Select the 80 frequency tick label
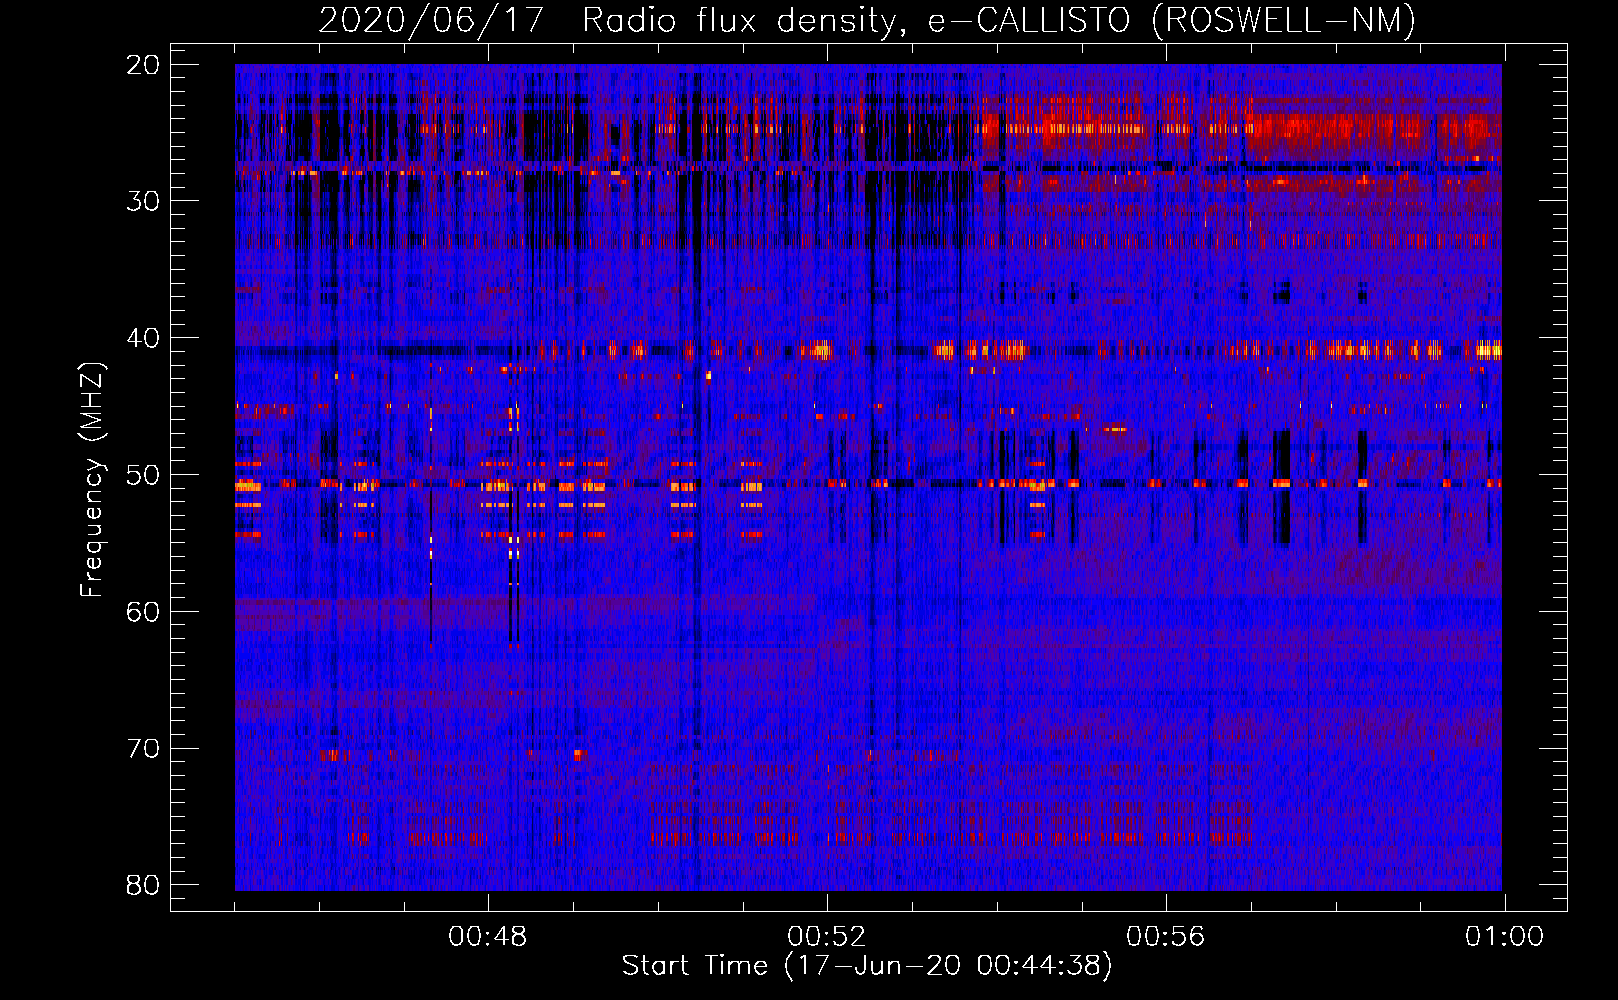This screenshot has height=1000, width=1618. [143, 885]
